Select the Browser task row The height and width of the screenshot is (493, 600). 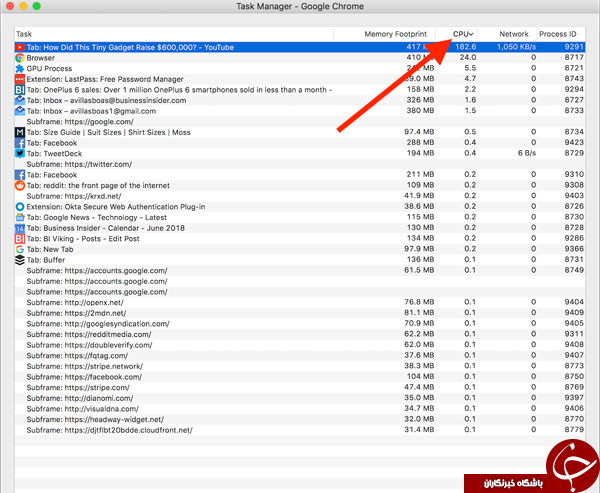point(300,58)
